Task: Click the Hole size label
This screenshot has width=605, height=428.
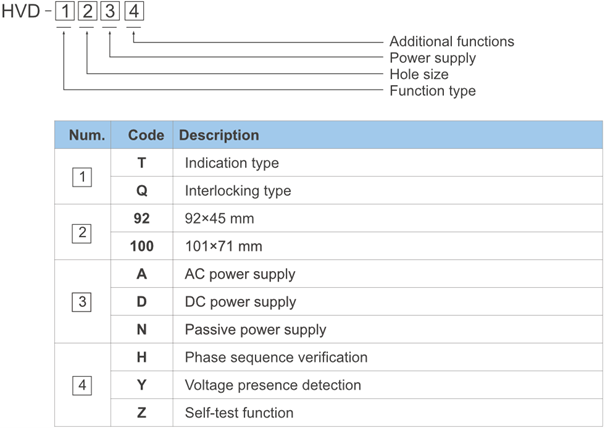Action: point(418,75)
